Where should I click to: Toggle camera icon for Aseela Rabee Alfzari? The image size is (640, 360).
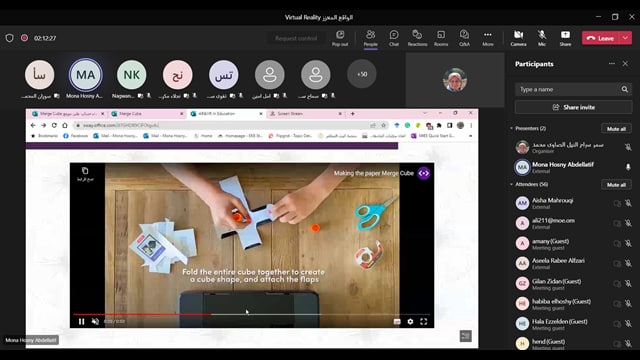tap(617, 264)
